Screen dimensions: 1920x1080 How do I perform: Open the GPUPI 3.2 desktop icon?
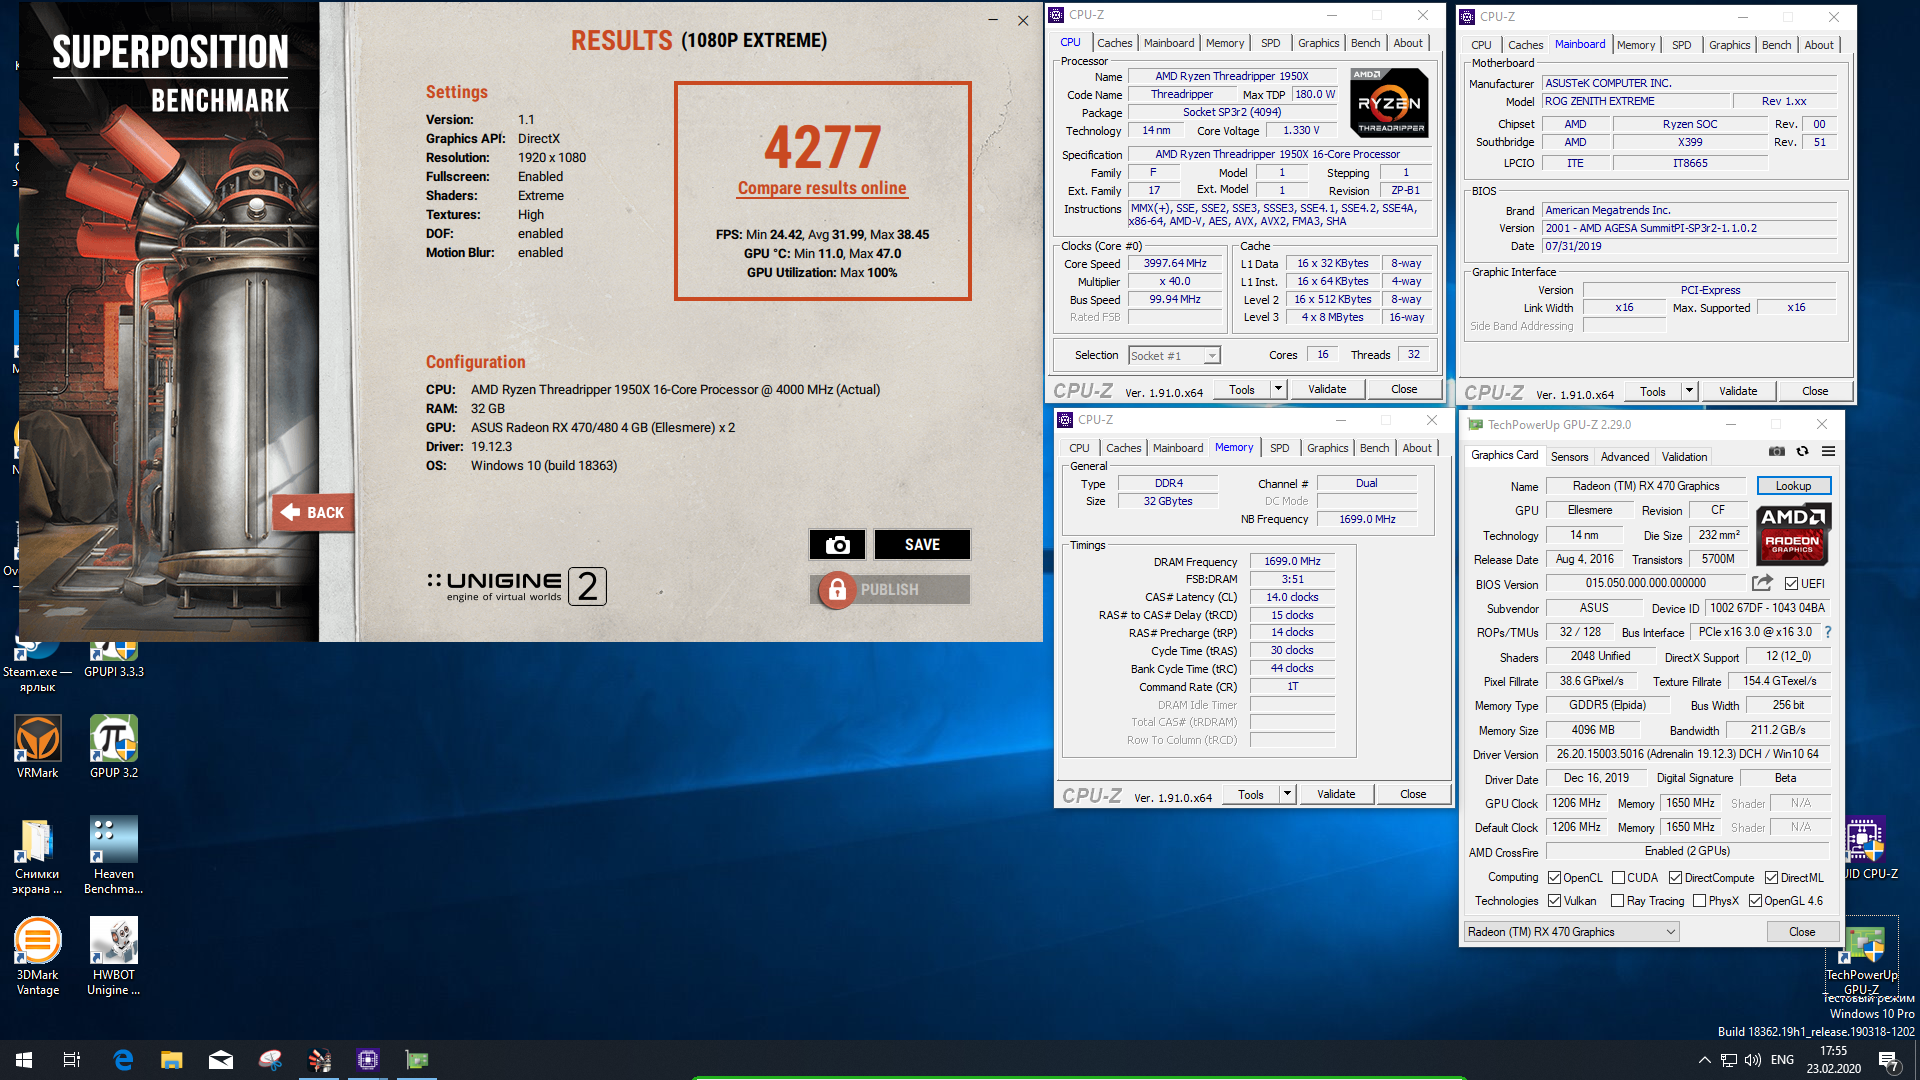coord(114,747)
